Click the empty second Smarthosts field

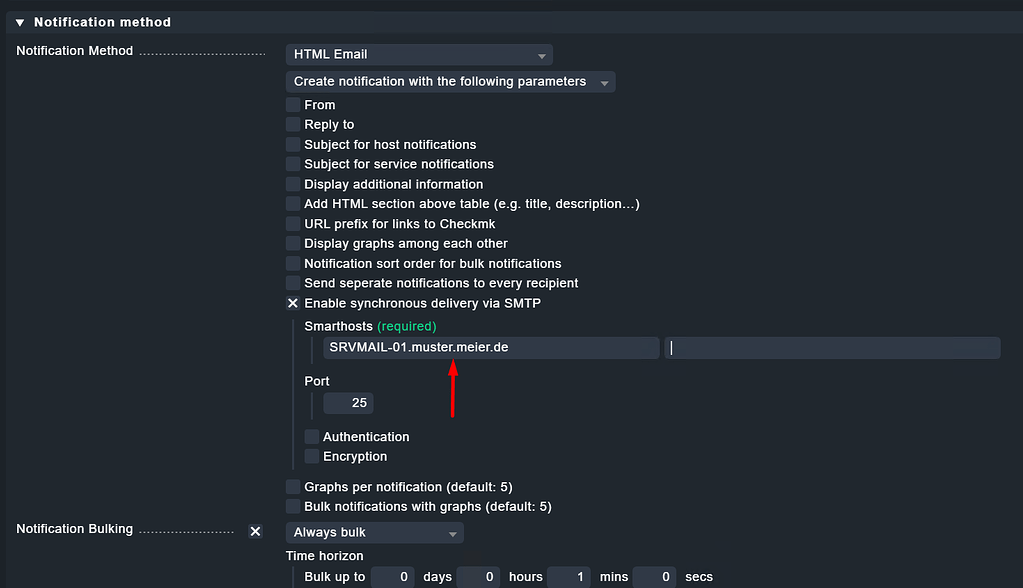pyautogui.click(x=832, y=347)
